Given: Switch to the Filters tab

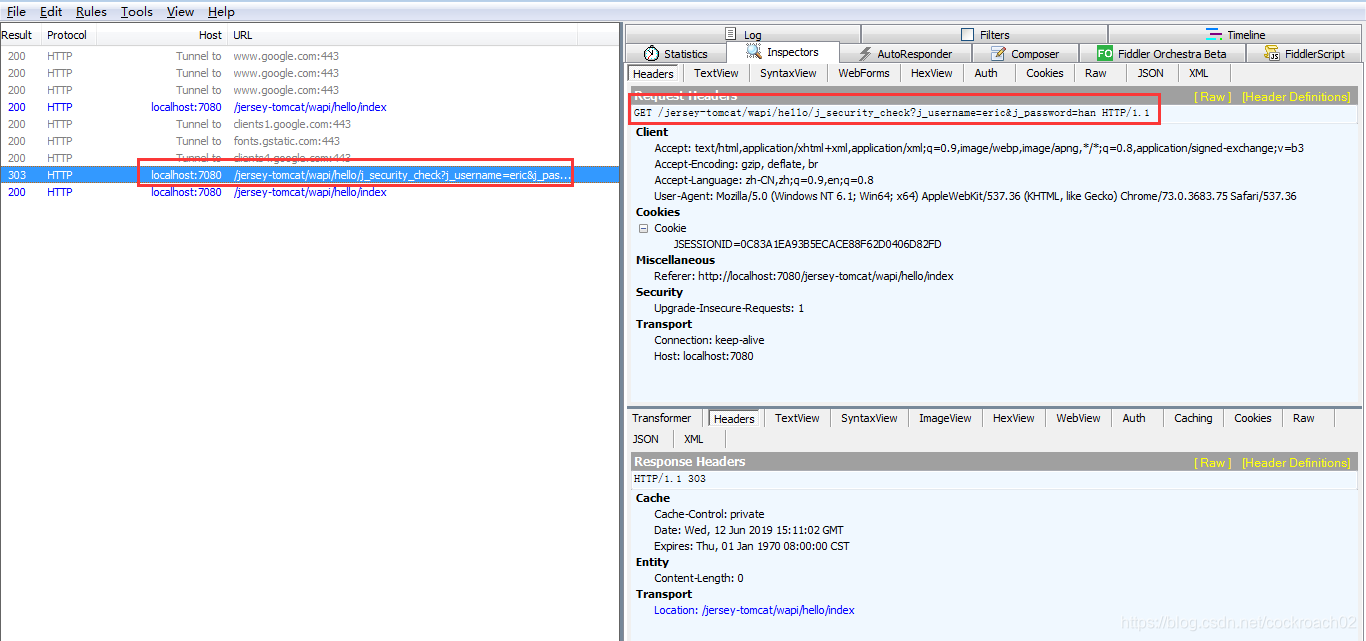Looking at the screenshot, I should (x=984, y=34).
